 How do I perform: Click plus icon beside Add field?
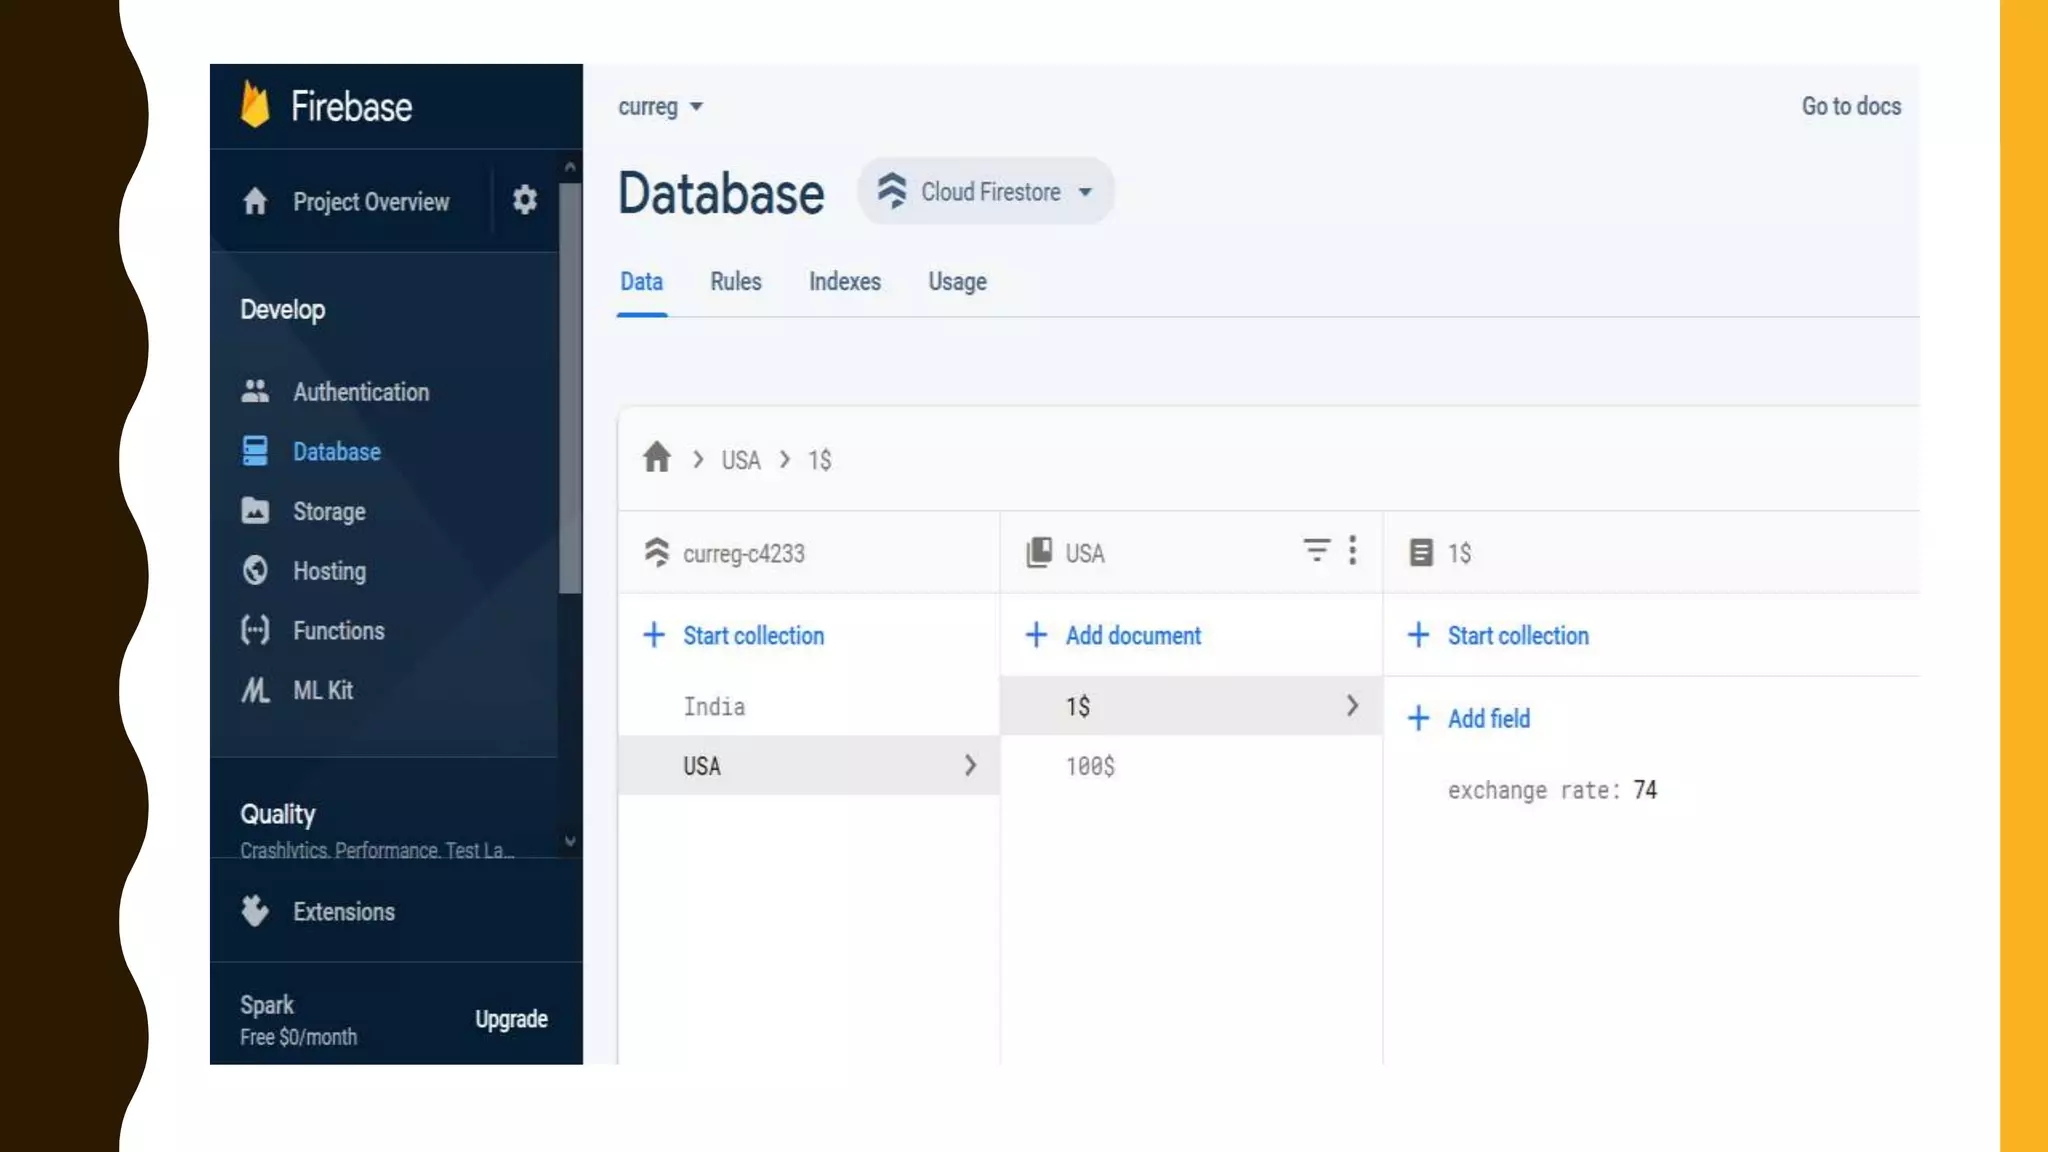[1418, 718]
